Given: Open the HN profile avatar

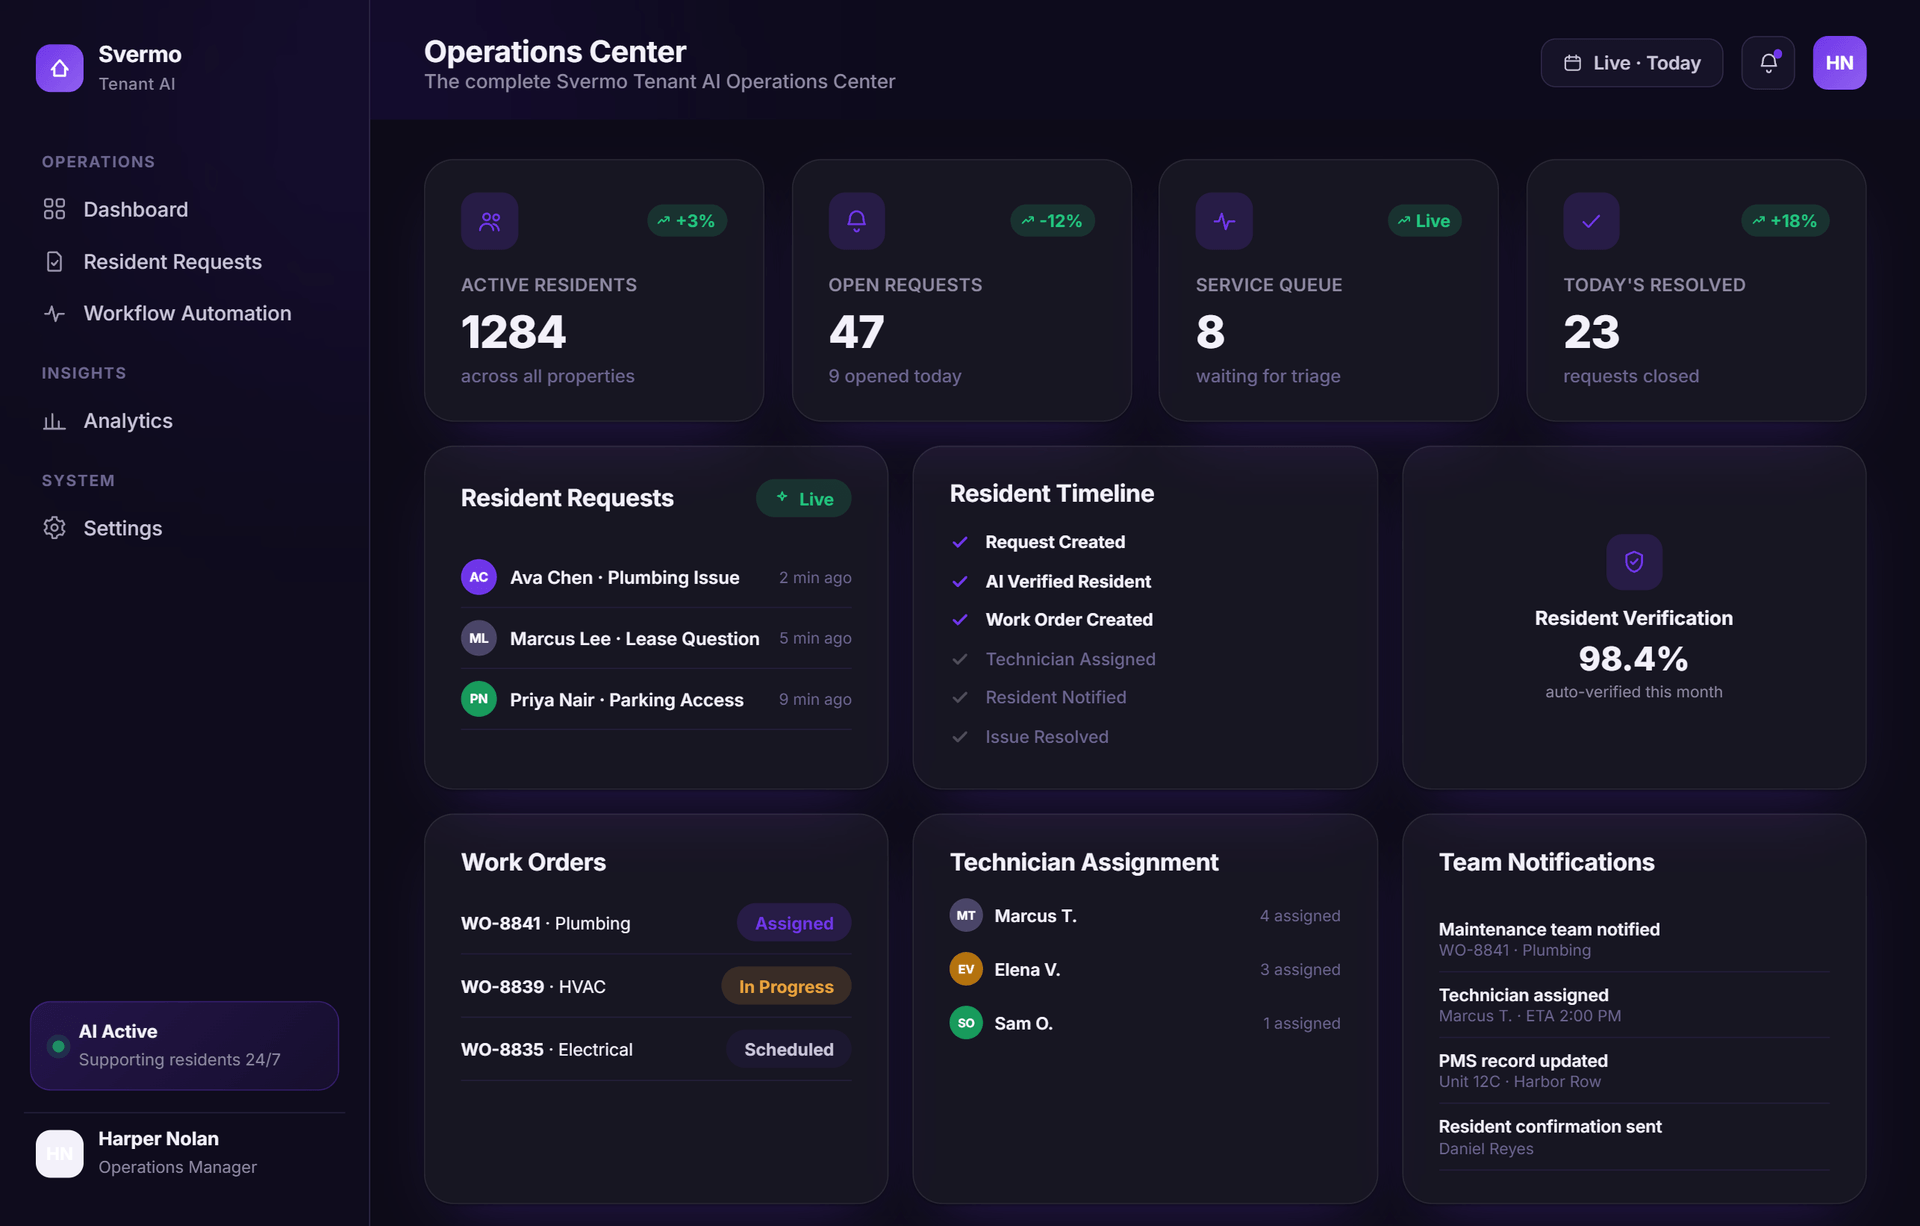Looking at the screenshot, I should click(x=1839, y=63).
